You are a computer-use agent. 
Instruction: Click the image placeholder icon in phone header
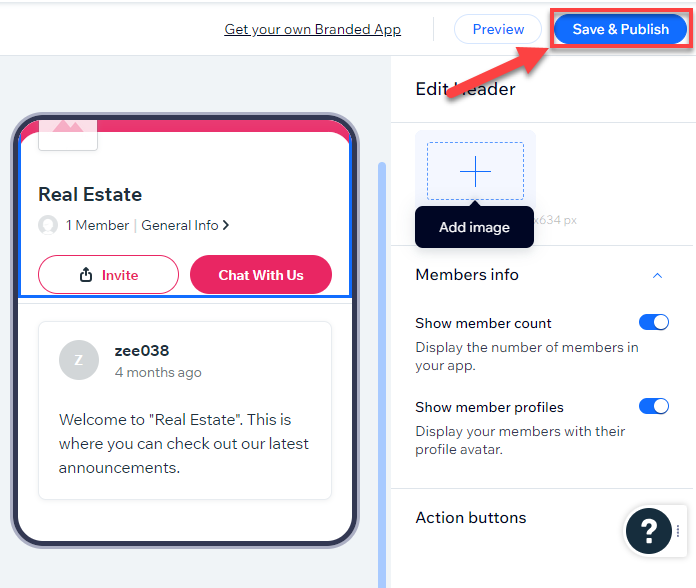coord(68,134)
